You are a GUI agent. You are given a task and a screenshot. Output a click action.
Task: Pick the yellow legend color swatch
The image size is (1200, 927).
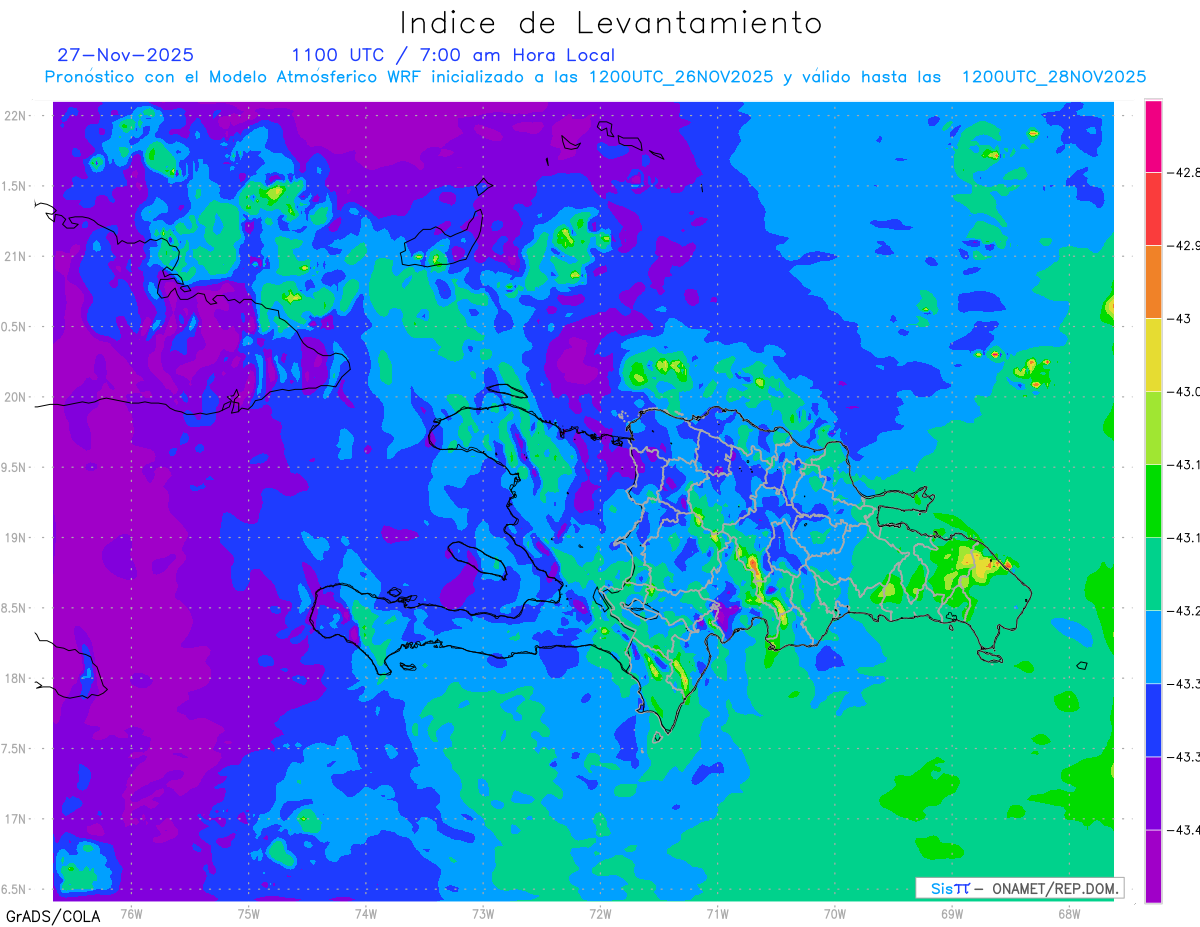tap(1153, 355)
